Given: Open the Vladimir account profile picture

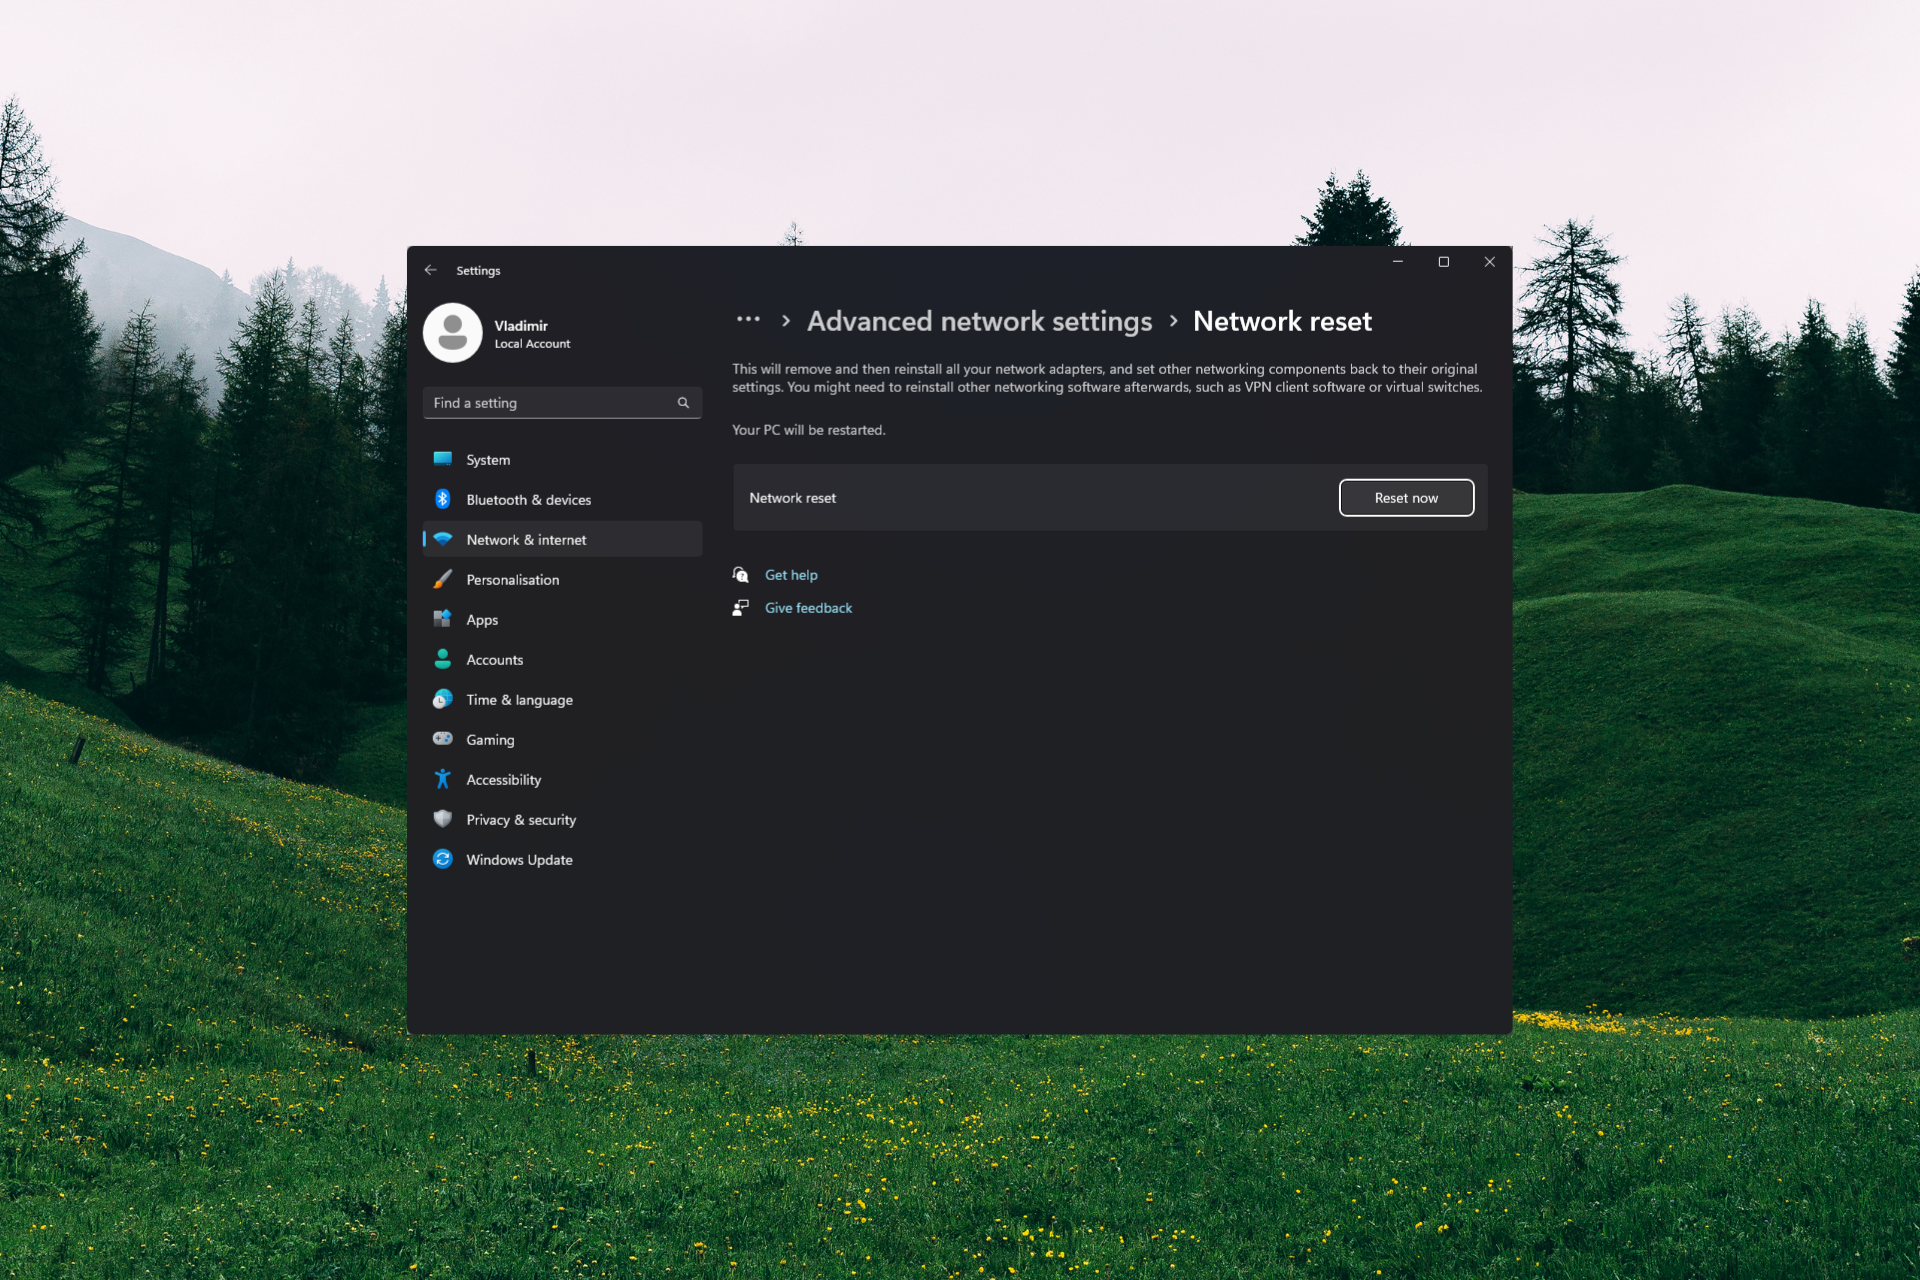Looking at the screenshot, I should [x=453, y=333].
